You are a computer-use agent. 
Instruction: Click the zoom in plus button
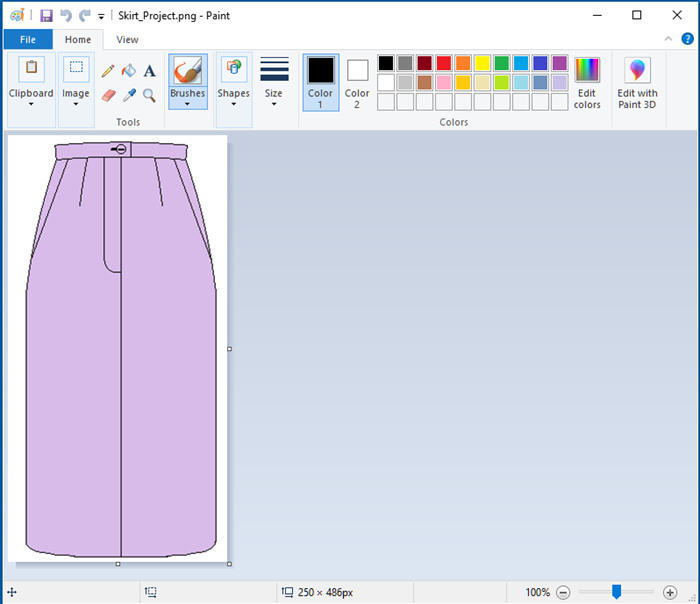coord(670,592)
